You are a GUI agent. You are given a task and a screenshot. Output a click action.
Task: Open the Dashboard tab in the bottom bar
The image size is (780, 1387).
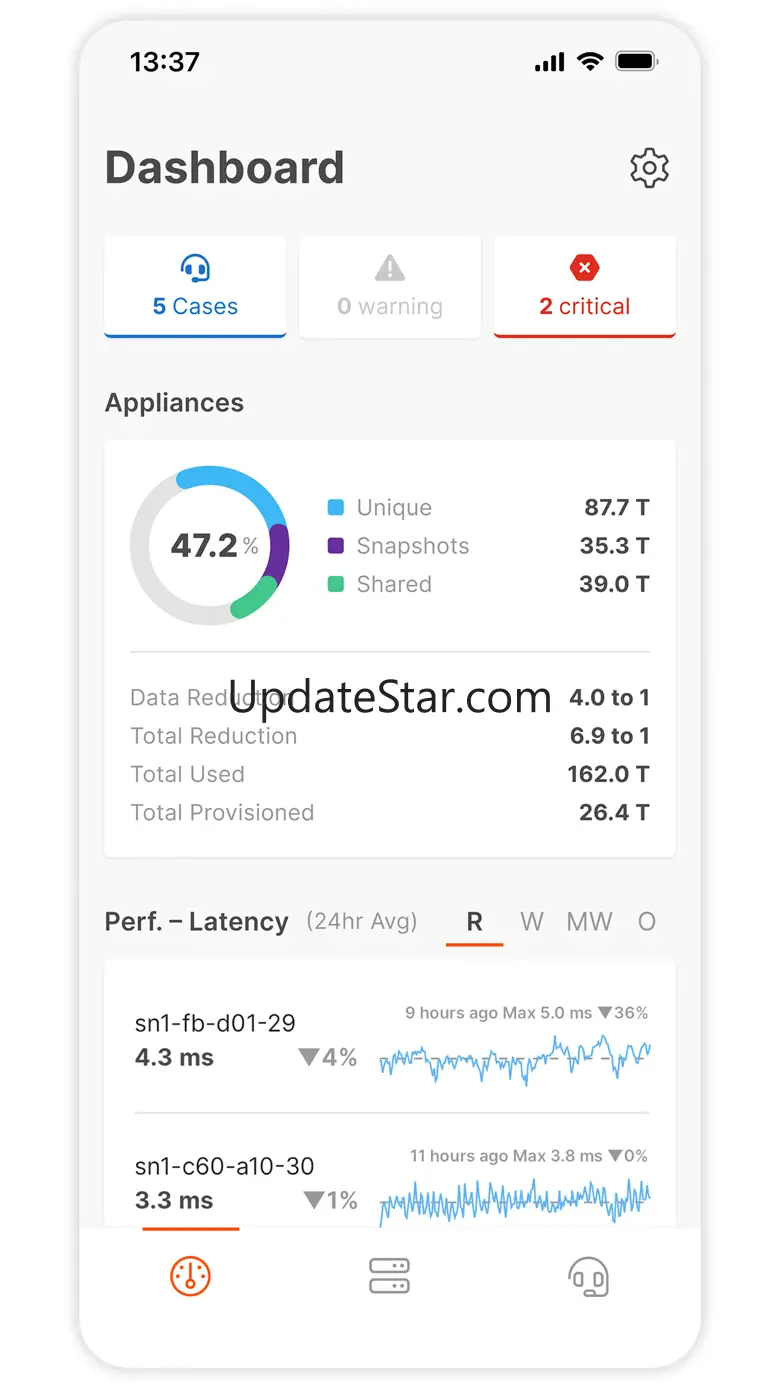point(190,1276)
